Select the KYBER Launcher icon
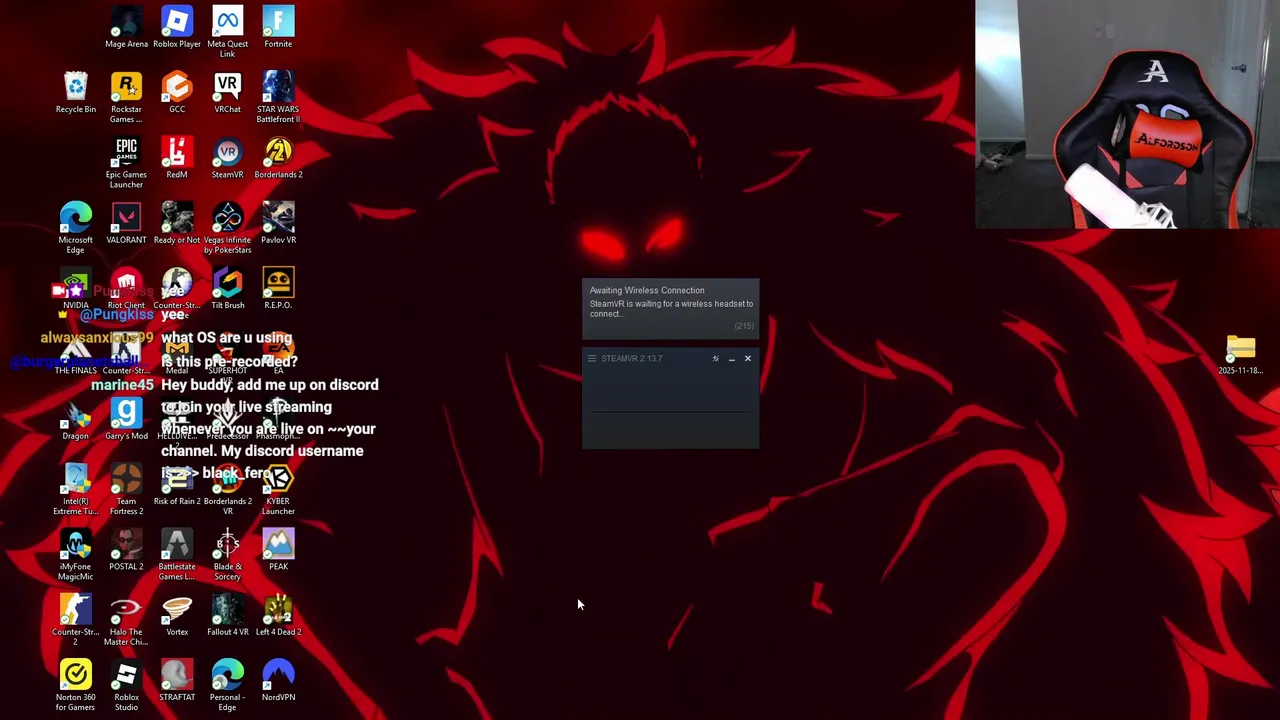The image size is (1280, 720). click(278, 489)
